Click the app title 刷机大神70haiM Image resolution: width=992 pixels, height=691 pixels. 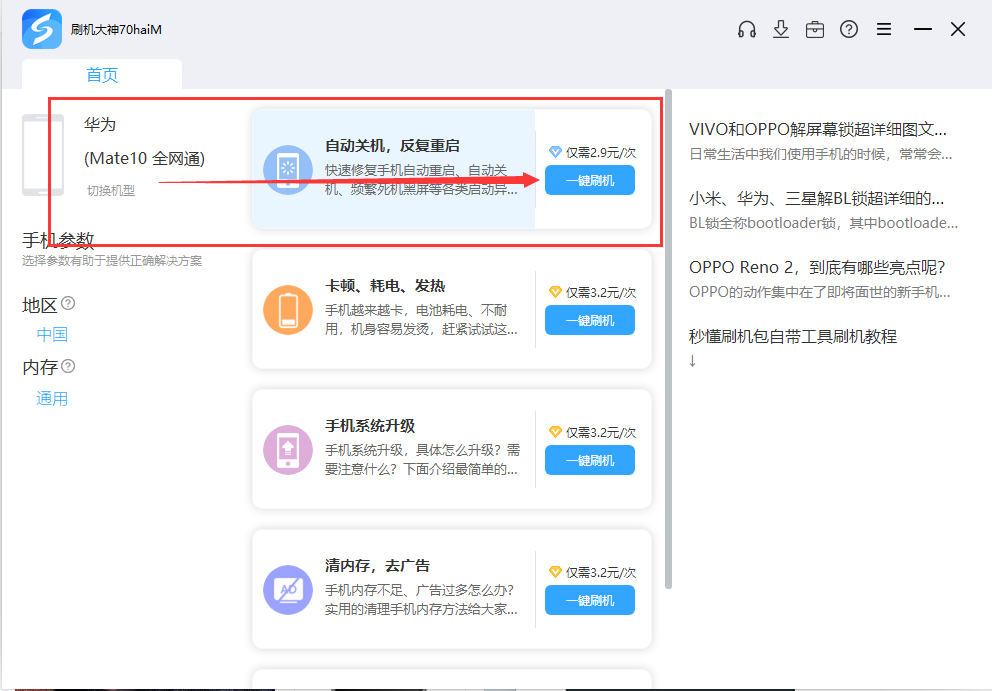(116, 30)
